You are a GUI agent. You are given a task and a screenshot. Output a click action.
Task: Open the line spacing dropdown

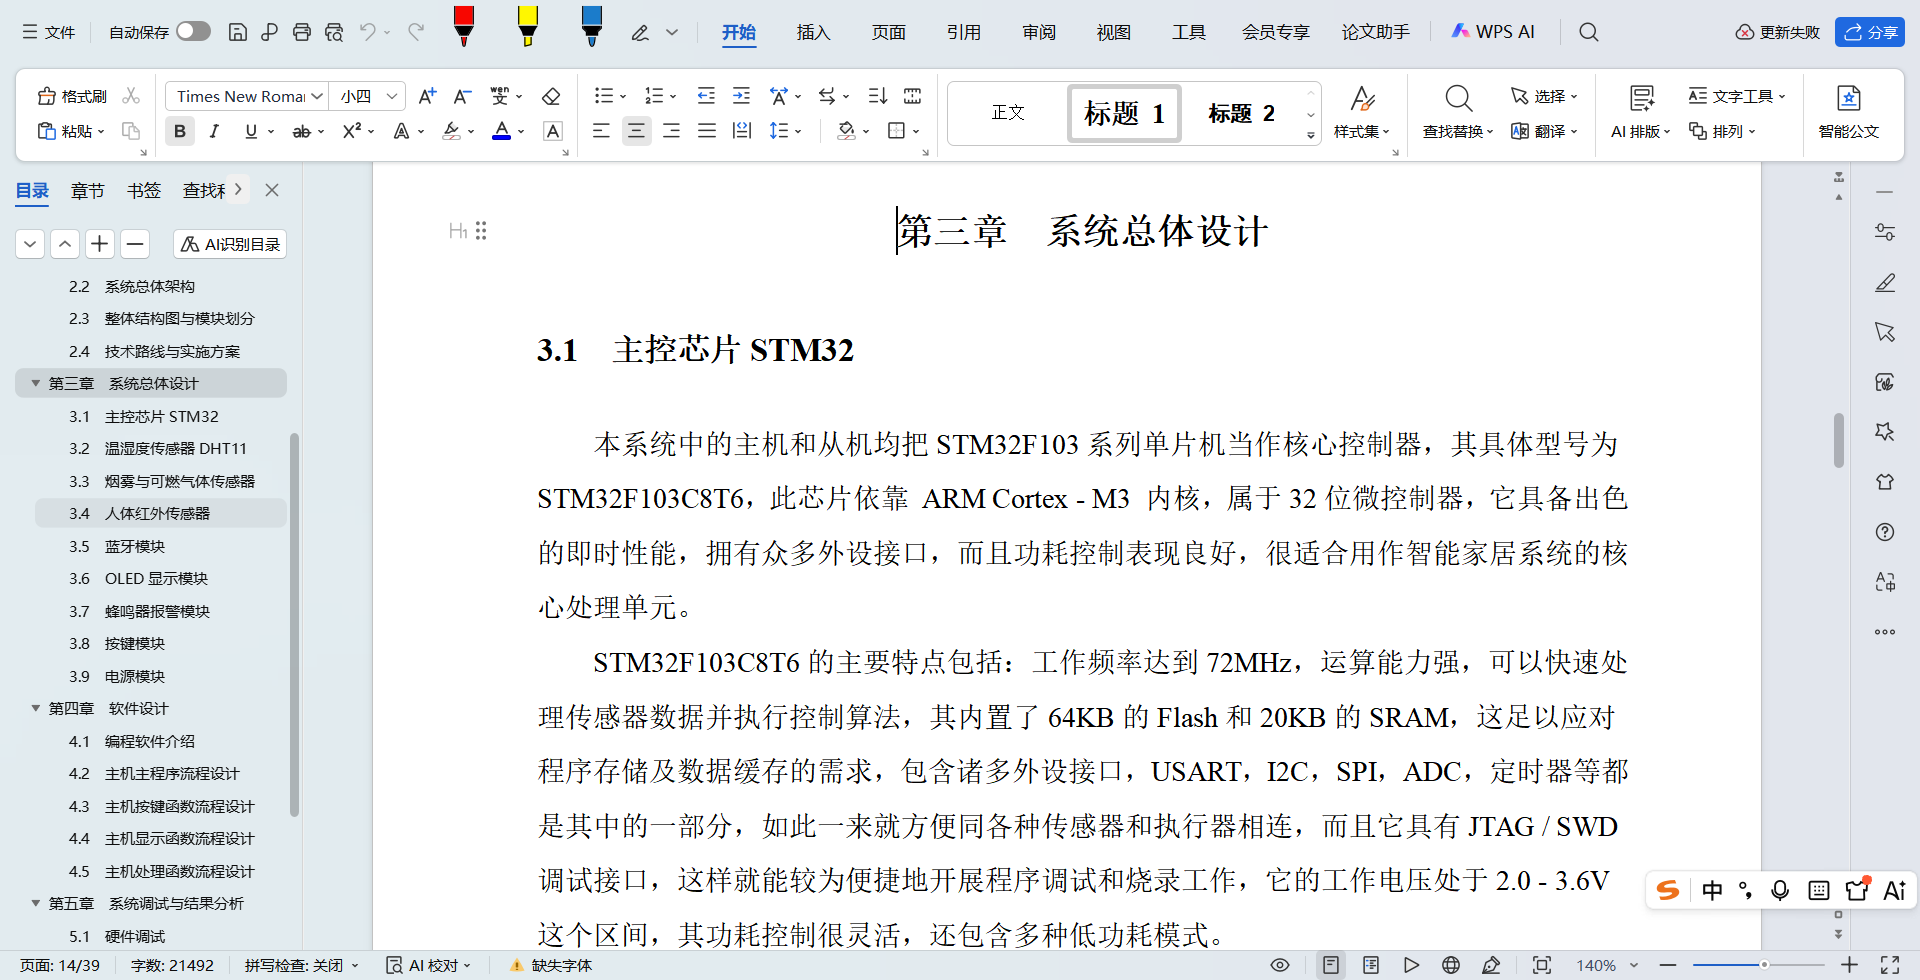798,131
